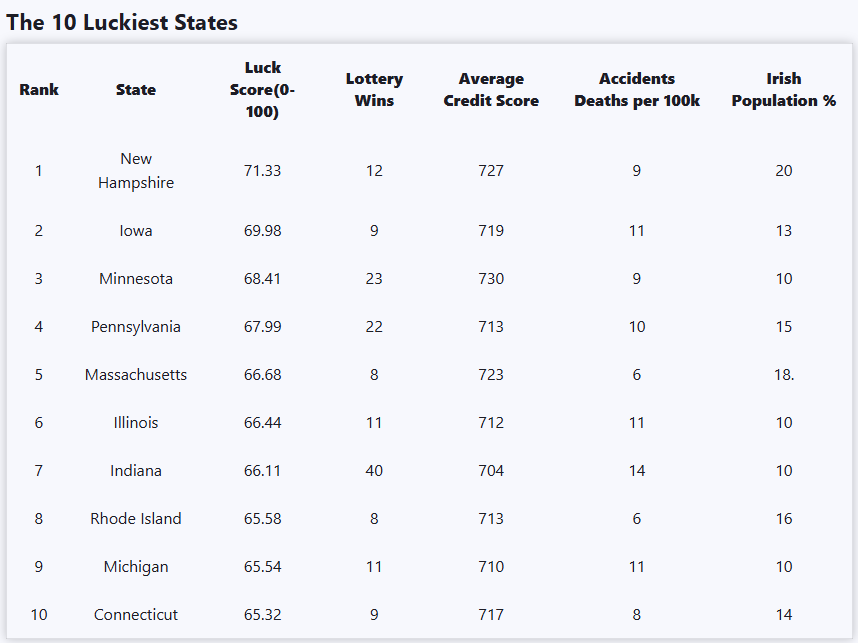
Task: Click the Lottery Wins column header
Action: click(x=374, y=90)
